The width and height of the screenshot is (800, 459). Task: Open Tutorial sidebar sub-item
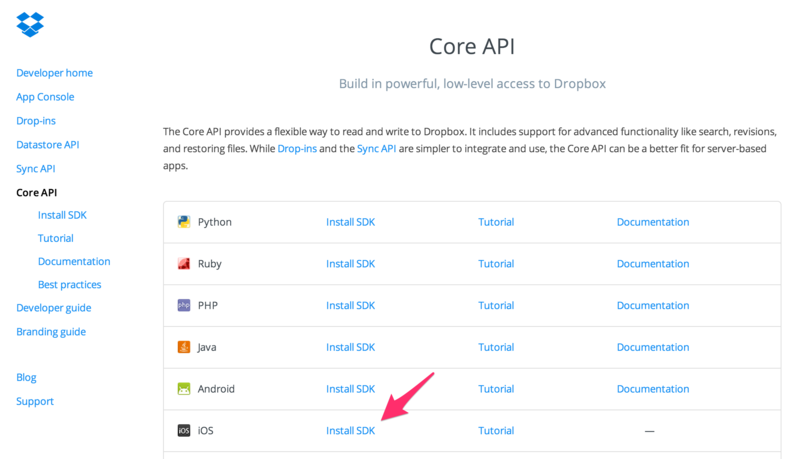tap(56, 238)
